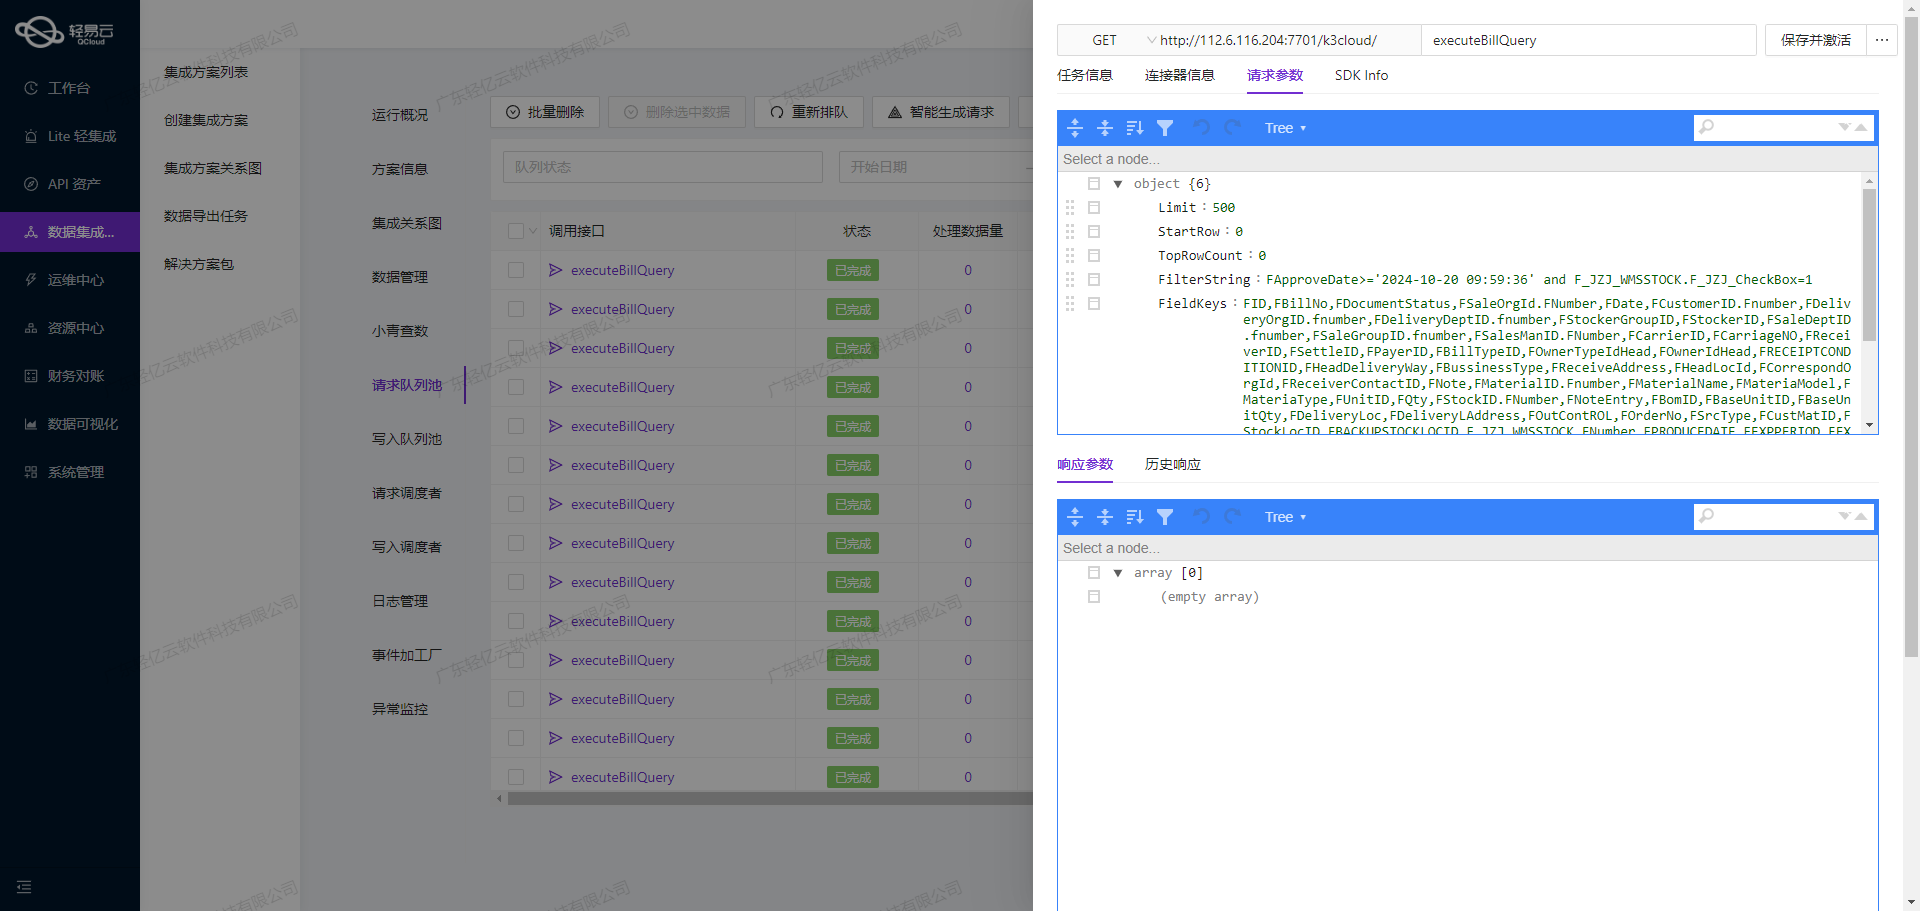Switch to 连接器信息 tab
1920x911 pixels.
coord(1180,75)
